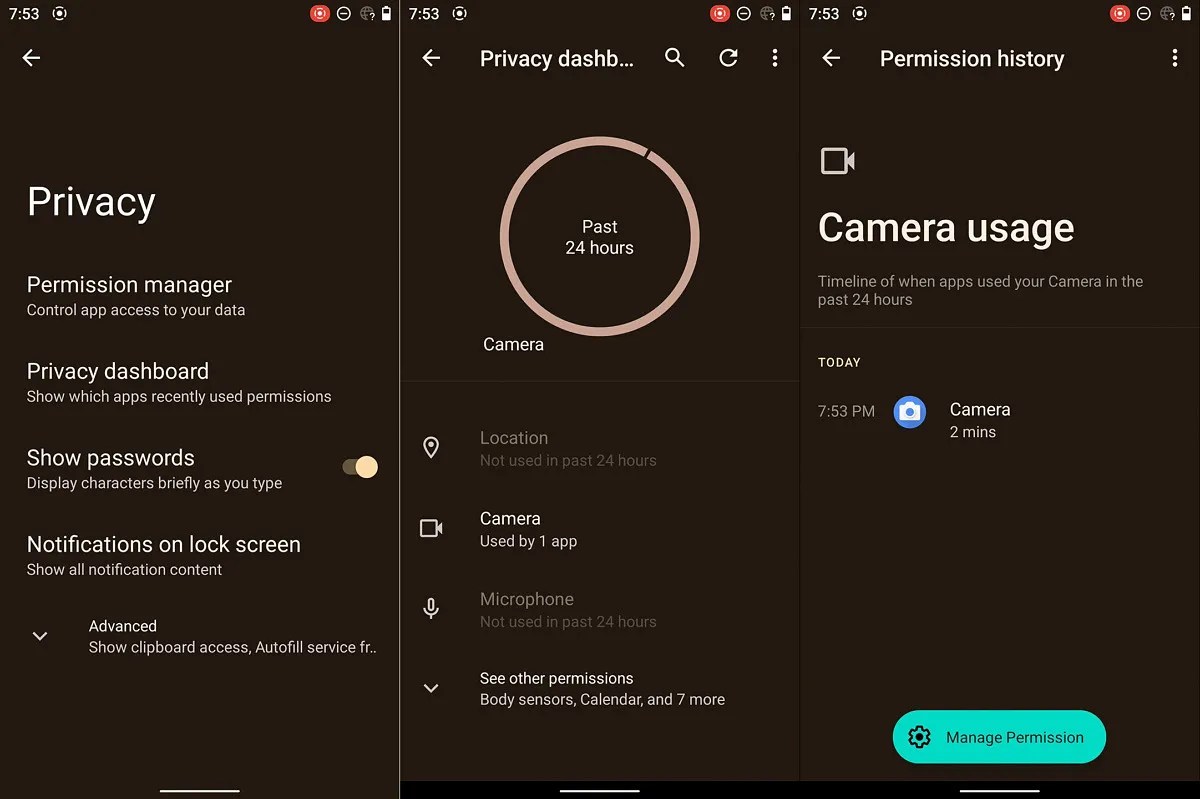Open Permission history overflow menu

(1176, 58)
